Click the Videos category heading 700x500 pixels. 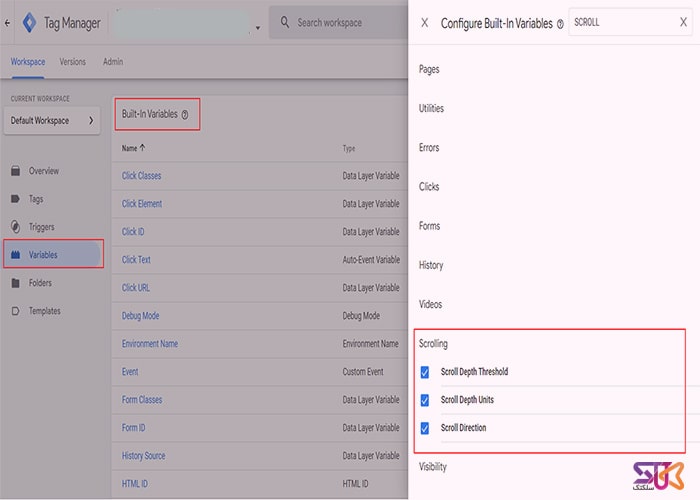coord(430,304)
